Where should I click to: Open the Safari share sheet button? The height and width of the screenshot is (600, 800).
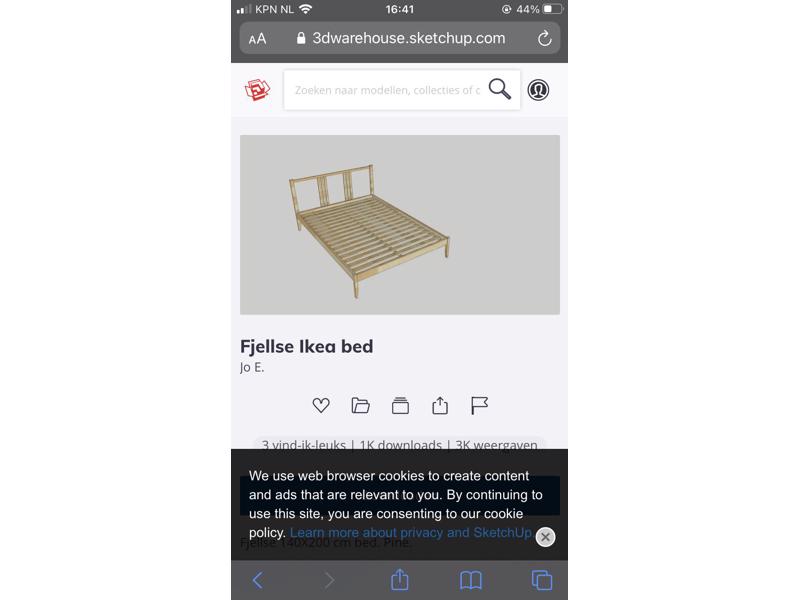(399, 580)
